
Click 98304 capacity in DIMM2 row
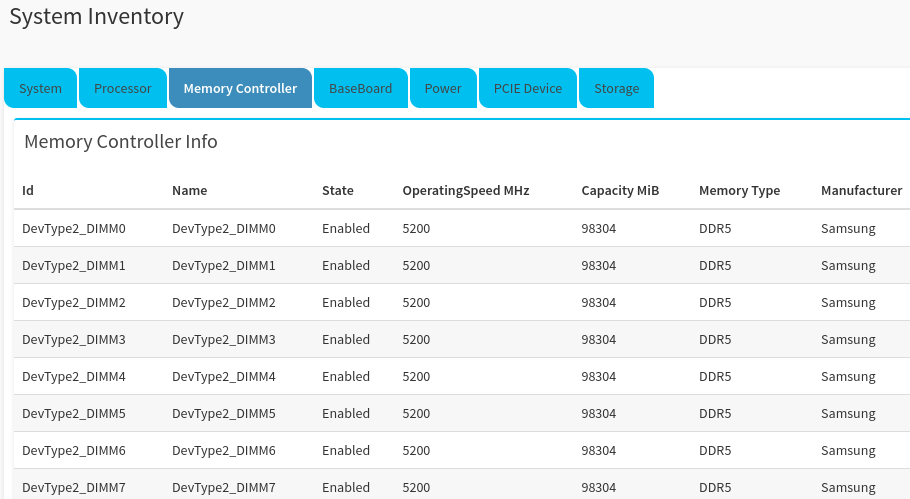point(598,303)
